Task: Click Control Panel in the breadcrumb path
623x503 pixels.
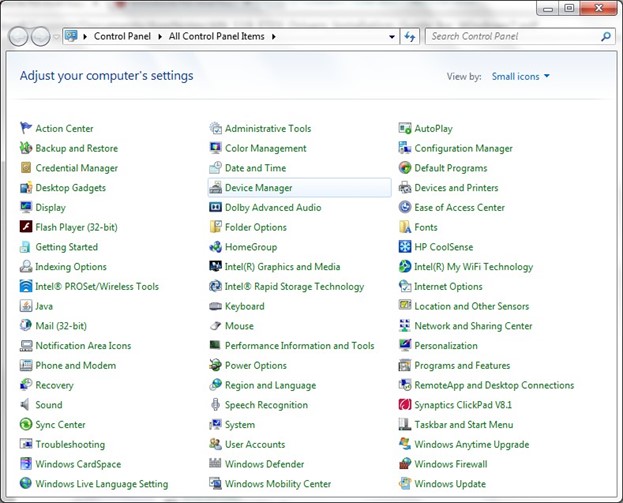Action: pyautogui.click(x=121, y=36)
